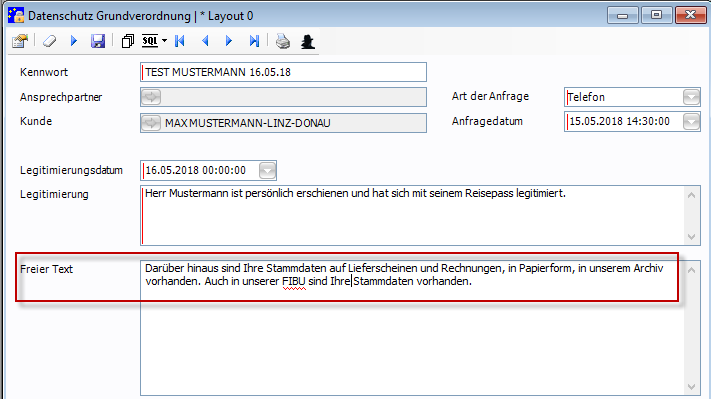
Task: Save record with floppy disk icon
Action: pyautogui.click(x=98, y=41)
